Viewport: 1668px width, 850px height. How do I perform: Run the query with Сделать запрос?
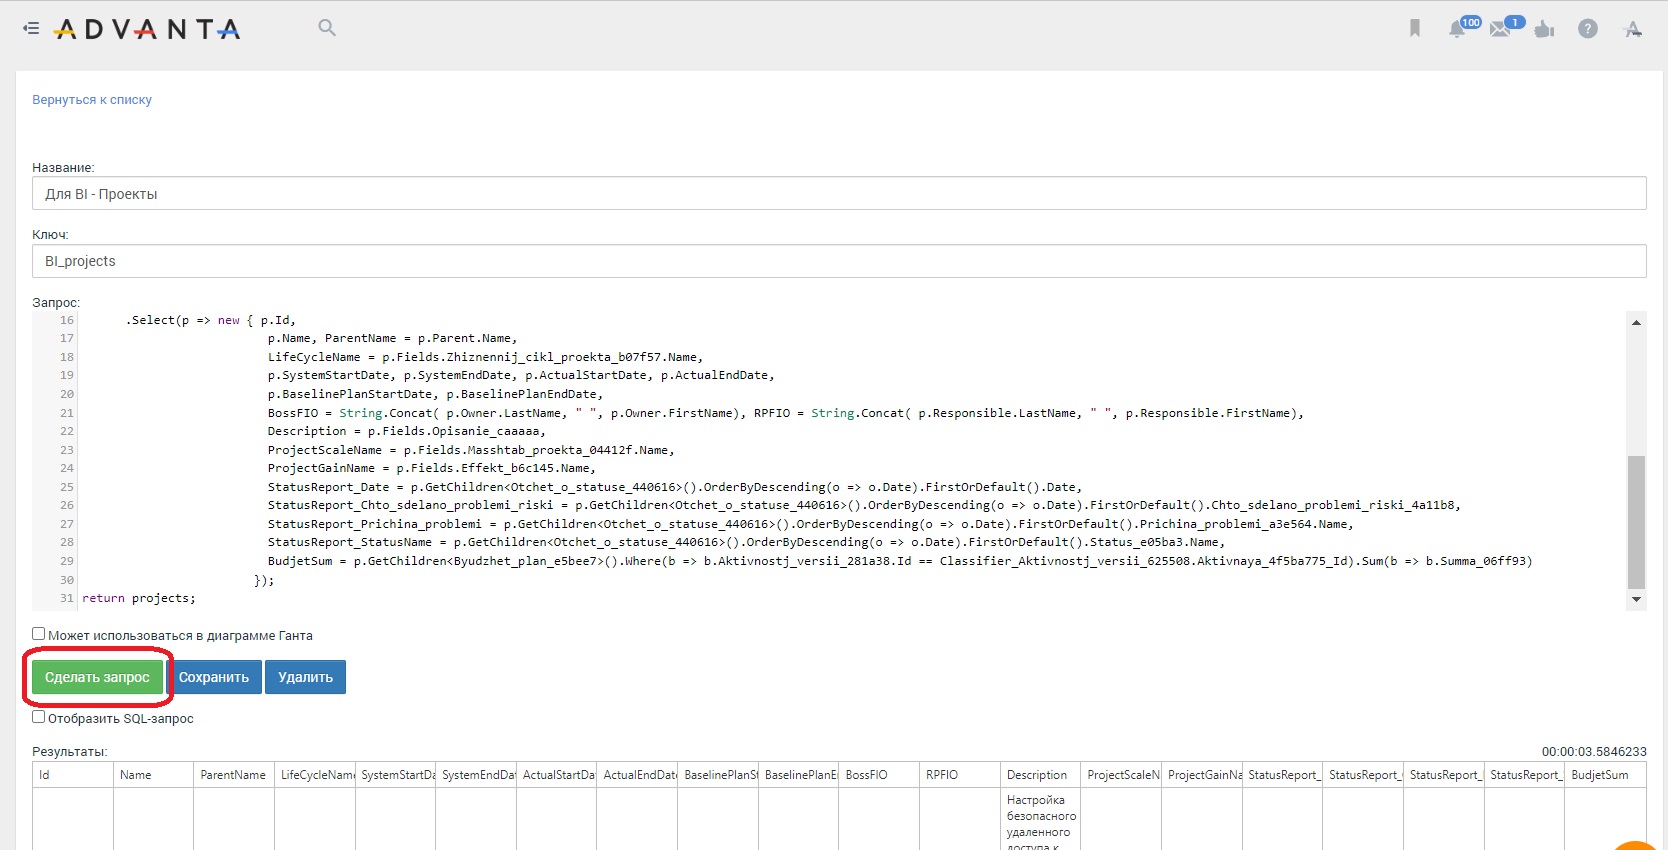pyautogui.click(x=97, y=677)
